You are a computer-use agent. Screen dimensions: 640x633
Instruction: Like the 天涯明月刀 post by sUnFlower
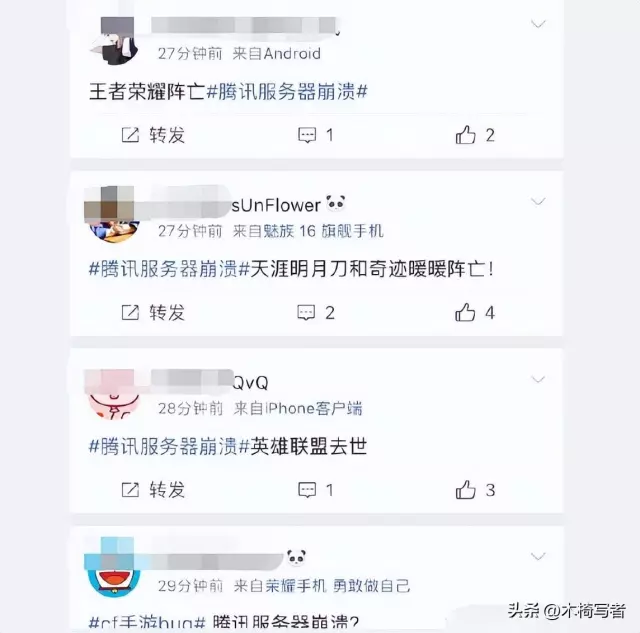tap(475, 313)
